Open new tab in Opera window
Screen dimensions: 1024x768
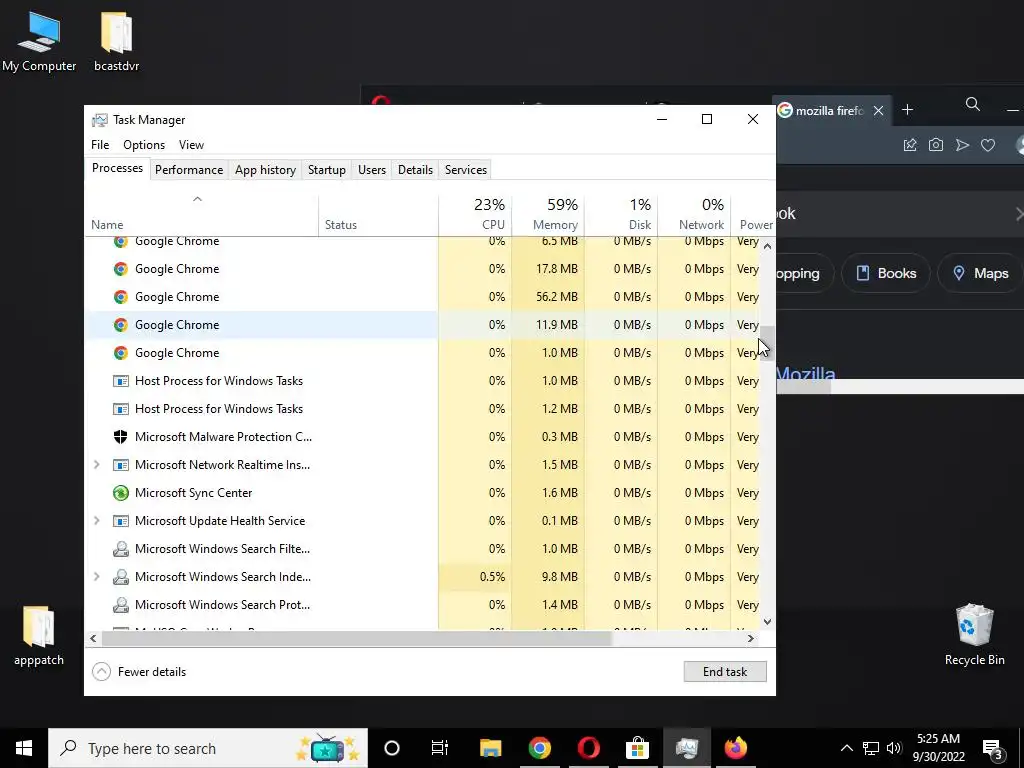(907, 110)
